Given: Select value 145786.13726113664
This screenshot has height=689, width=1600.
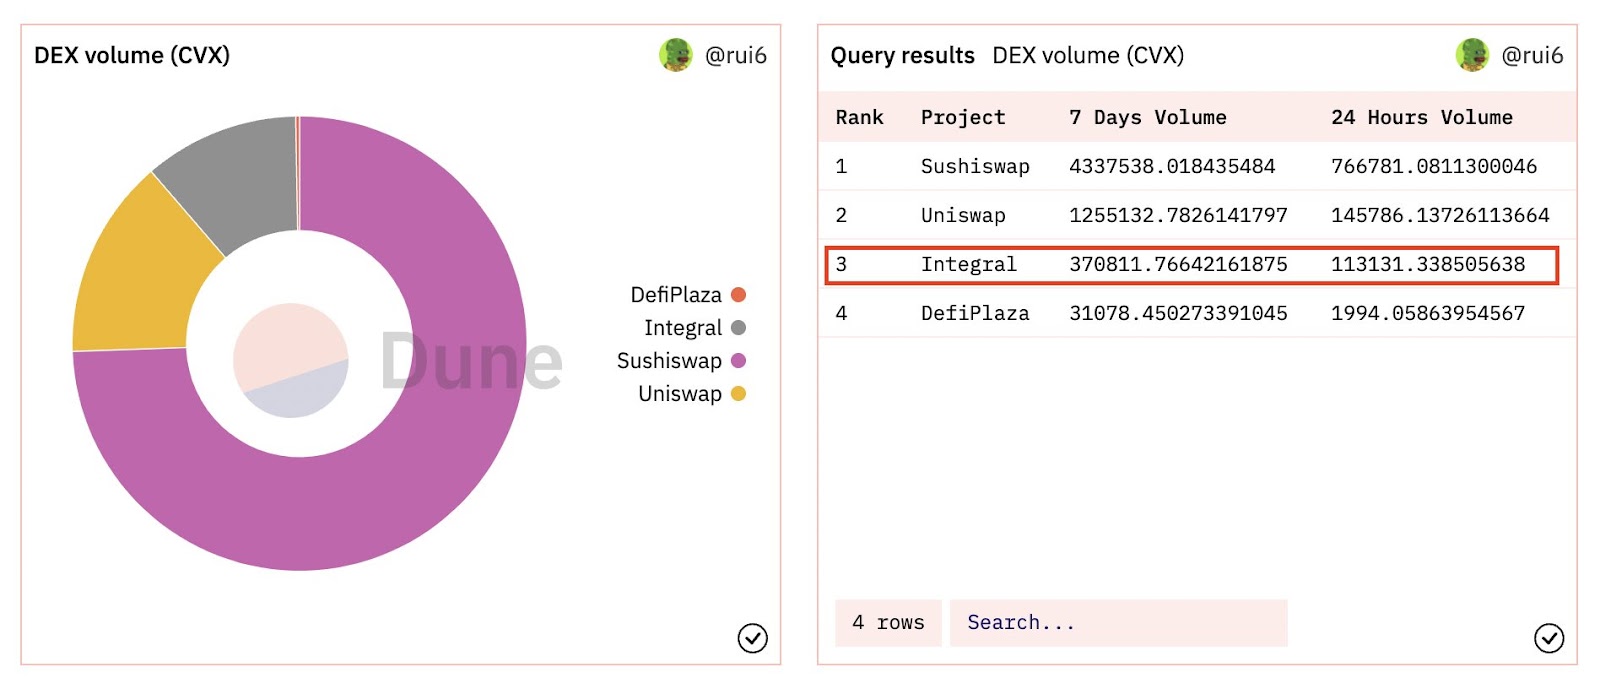Looking at the screenshot, I should [1440, 215].
